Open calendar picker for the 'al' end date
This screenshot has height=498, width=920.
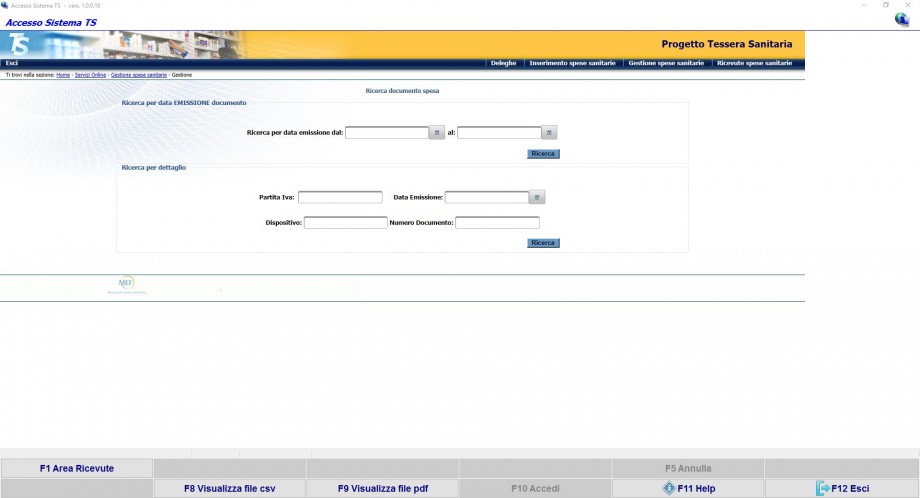[549, 132]
